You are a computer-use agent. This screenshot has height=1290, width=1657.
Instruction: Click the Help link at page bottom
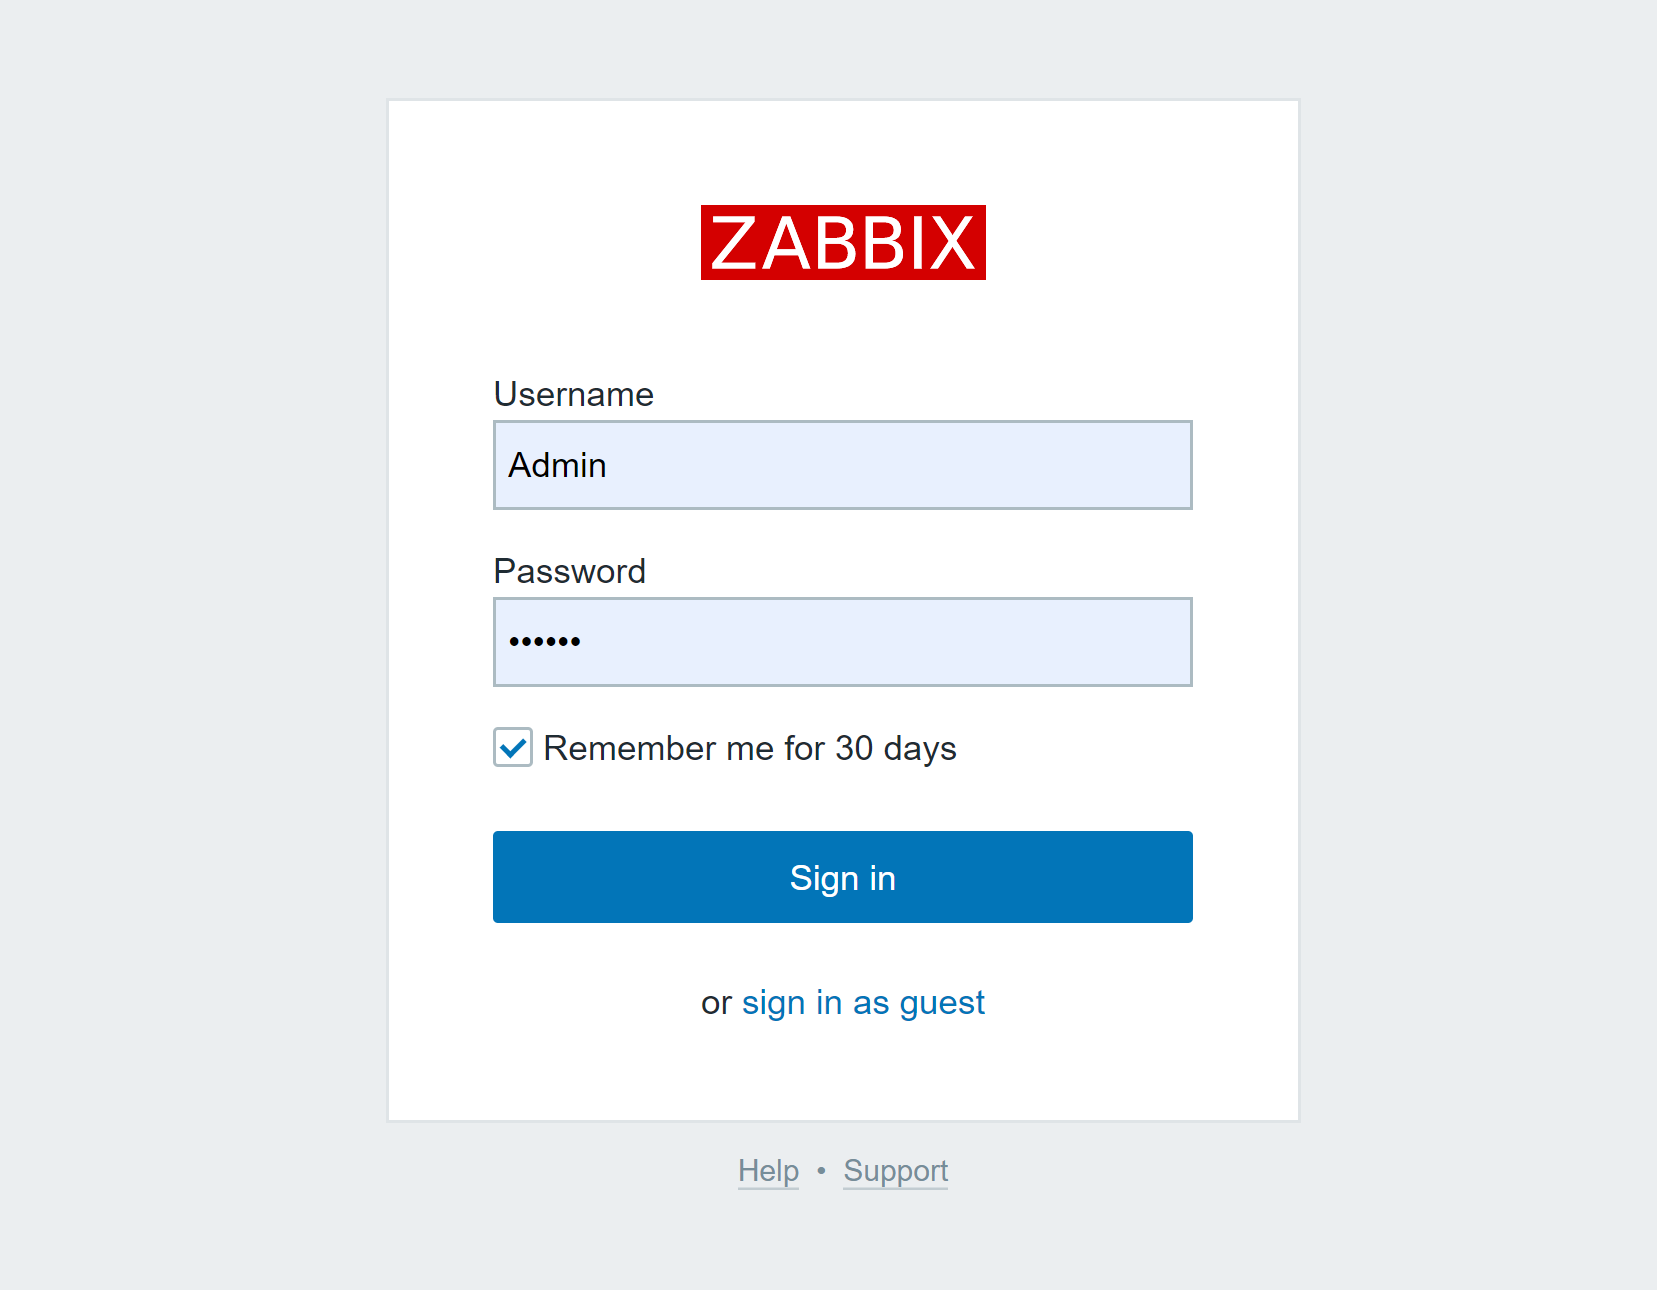pos(767,1171)
